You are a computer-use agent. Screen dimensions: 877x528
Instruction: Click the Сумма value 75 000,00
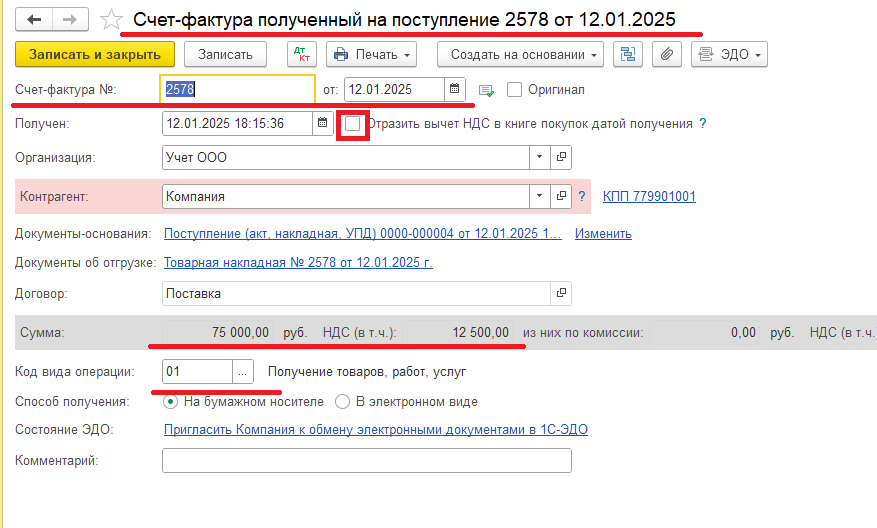(218, 333)
